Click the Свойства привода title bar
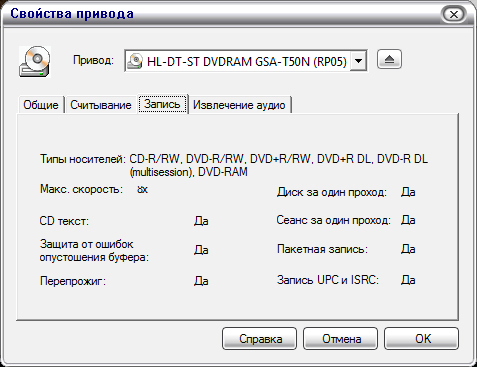477x367 pixels. click(220, 14)
